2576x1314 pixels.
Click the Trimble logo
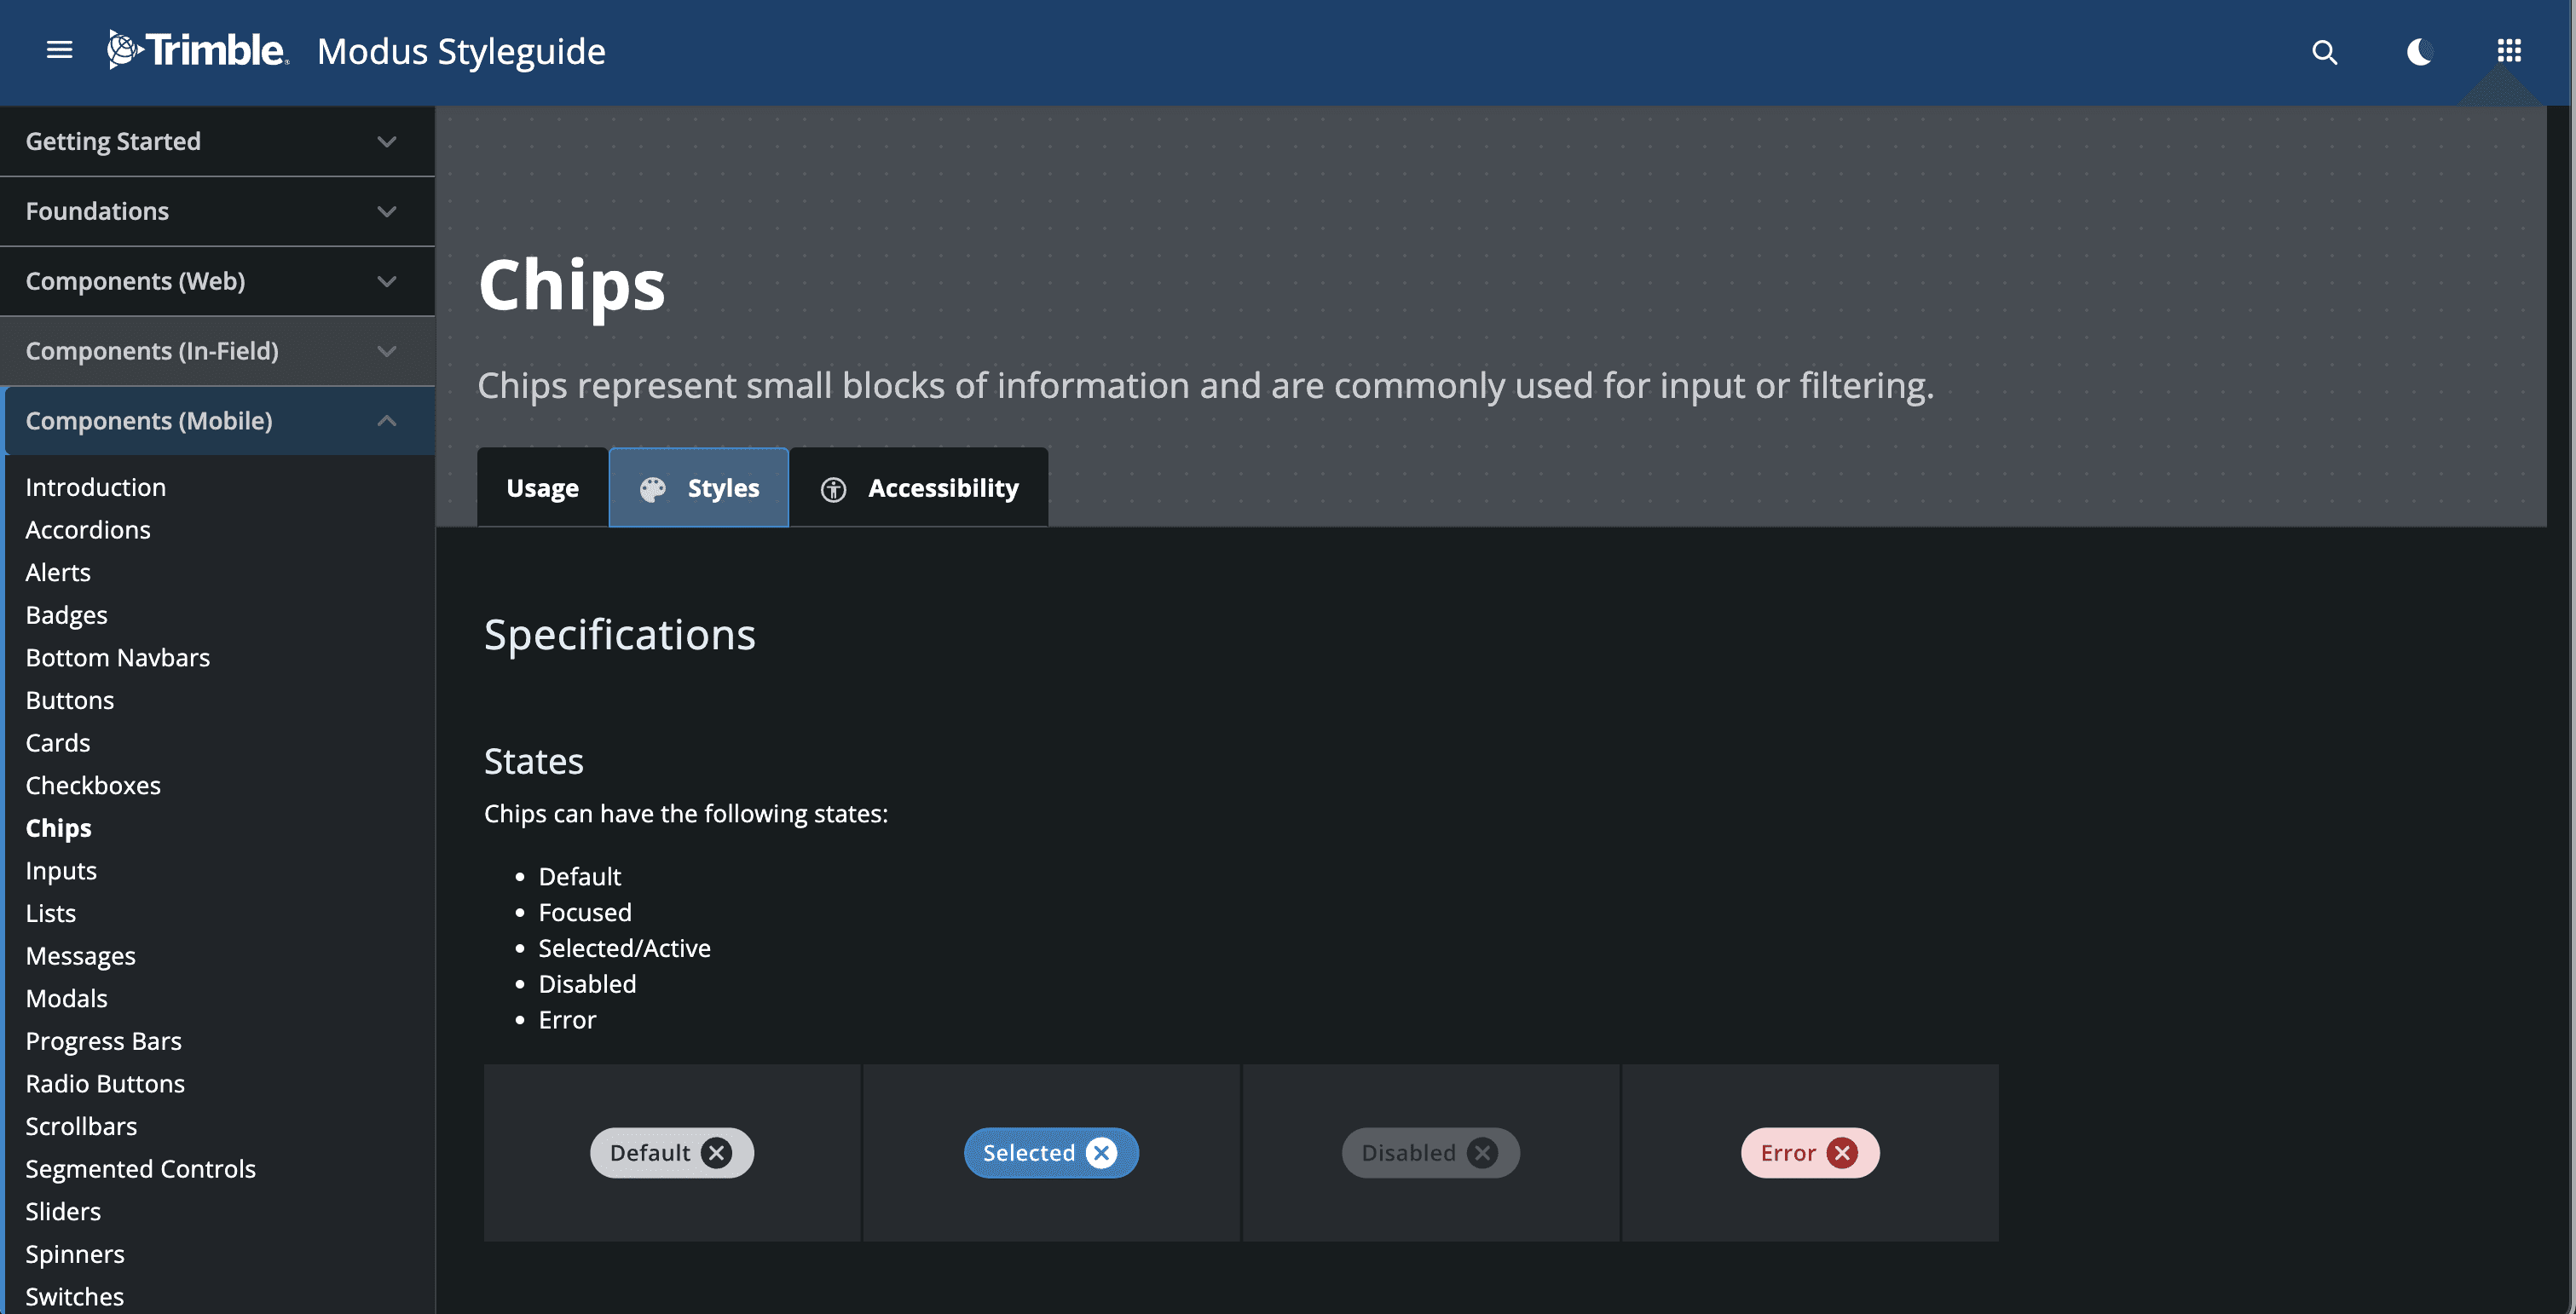[x=198, y=50]
